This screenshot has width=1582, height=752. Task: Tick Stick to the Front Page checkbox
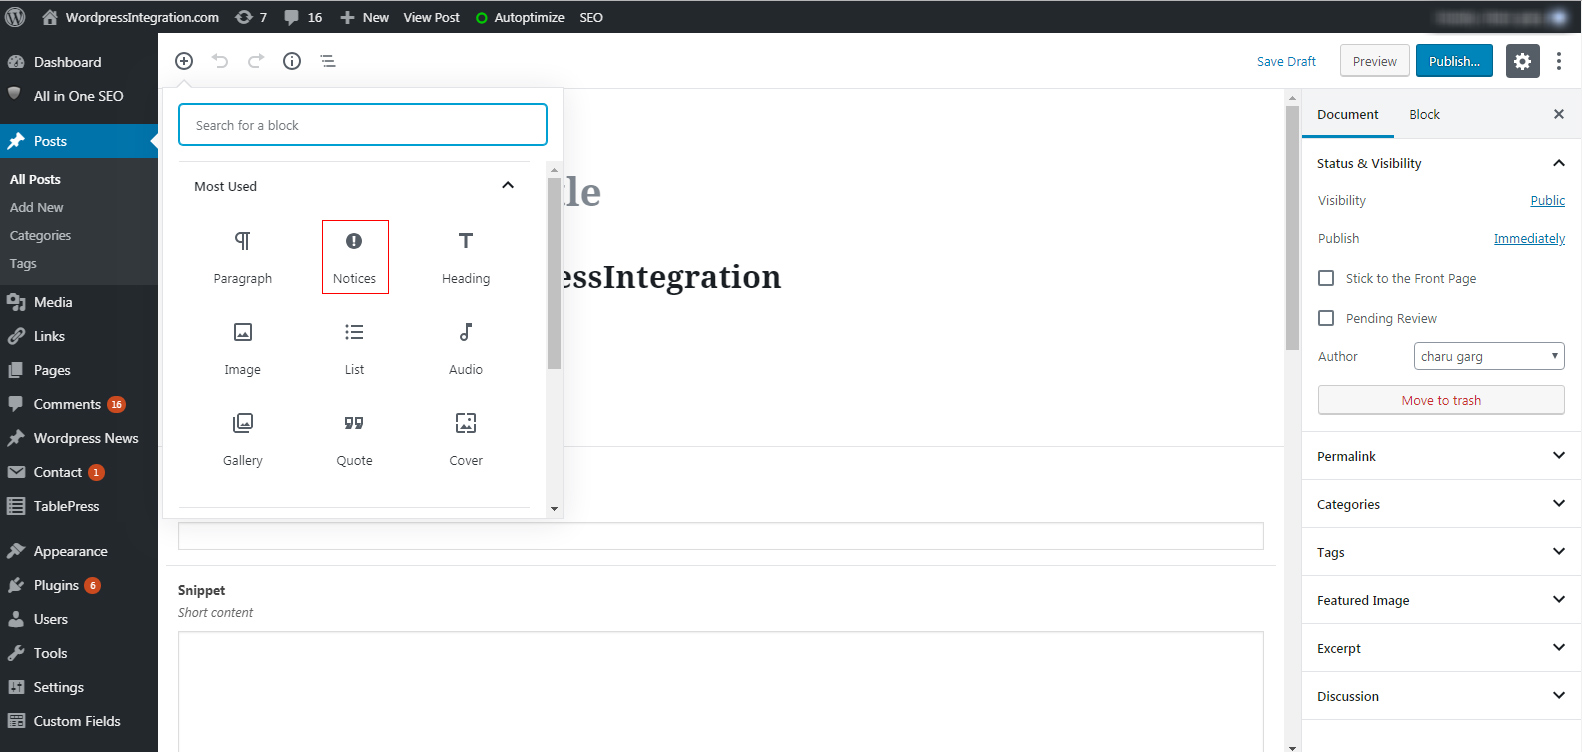1326,278
